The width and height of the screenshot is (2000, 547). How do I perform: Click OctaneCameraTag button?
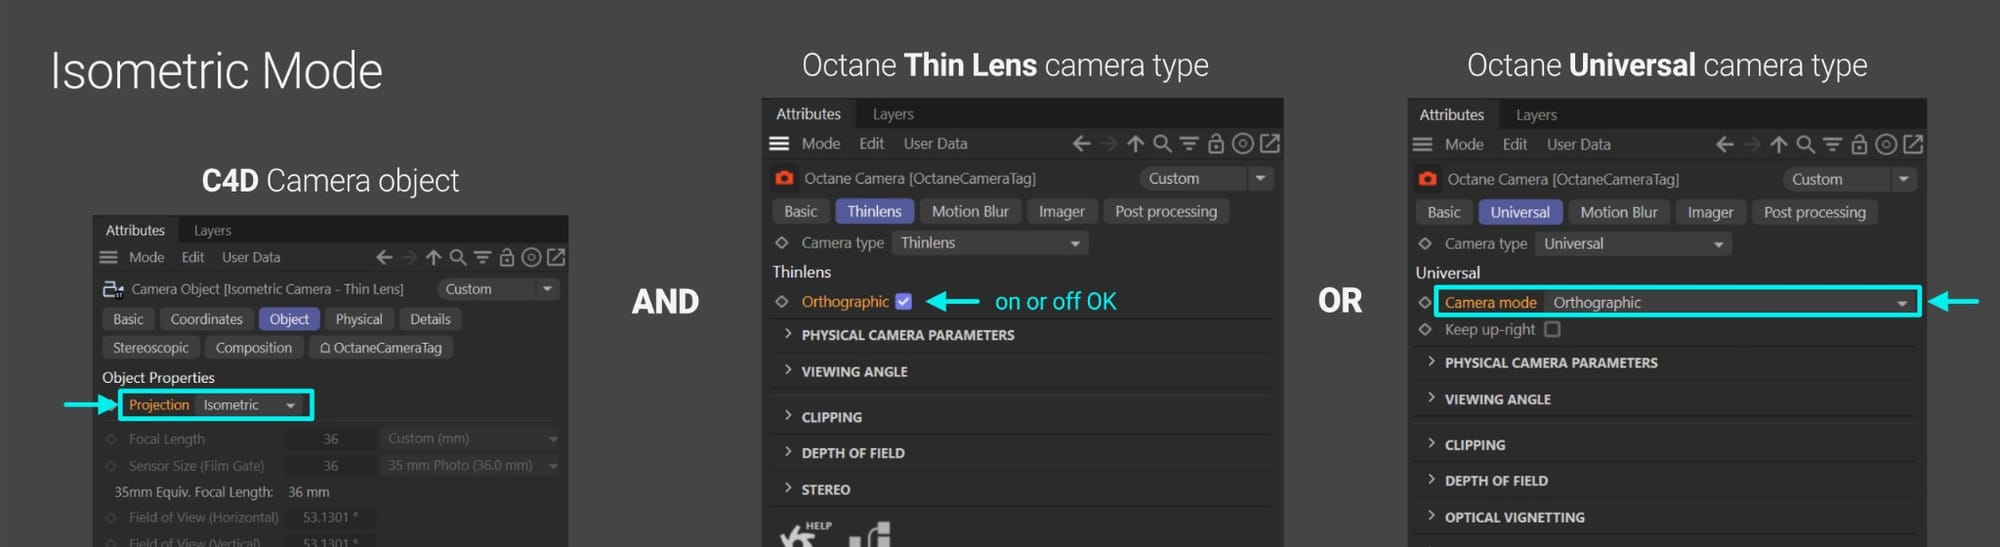(x=381, y=348)
